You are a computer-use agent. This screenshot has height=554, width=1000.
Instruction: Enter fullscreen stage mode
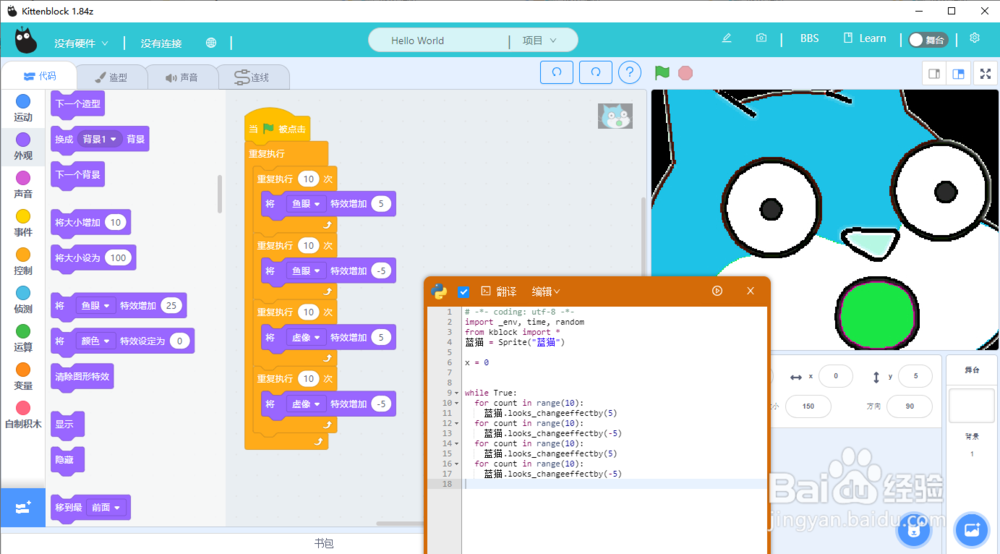tap(985, 74)
